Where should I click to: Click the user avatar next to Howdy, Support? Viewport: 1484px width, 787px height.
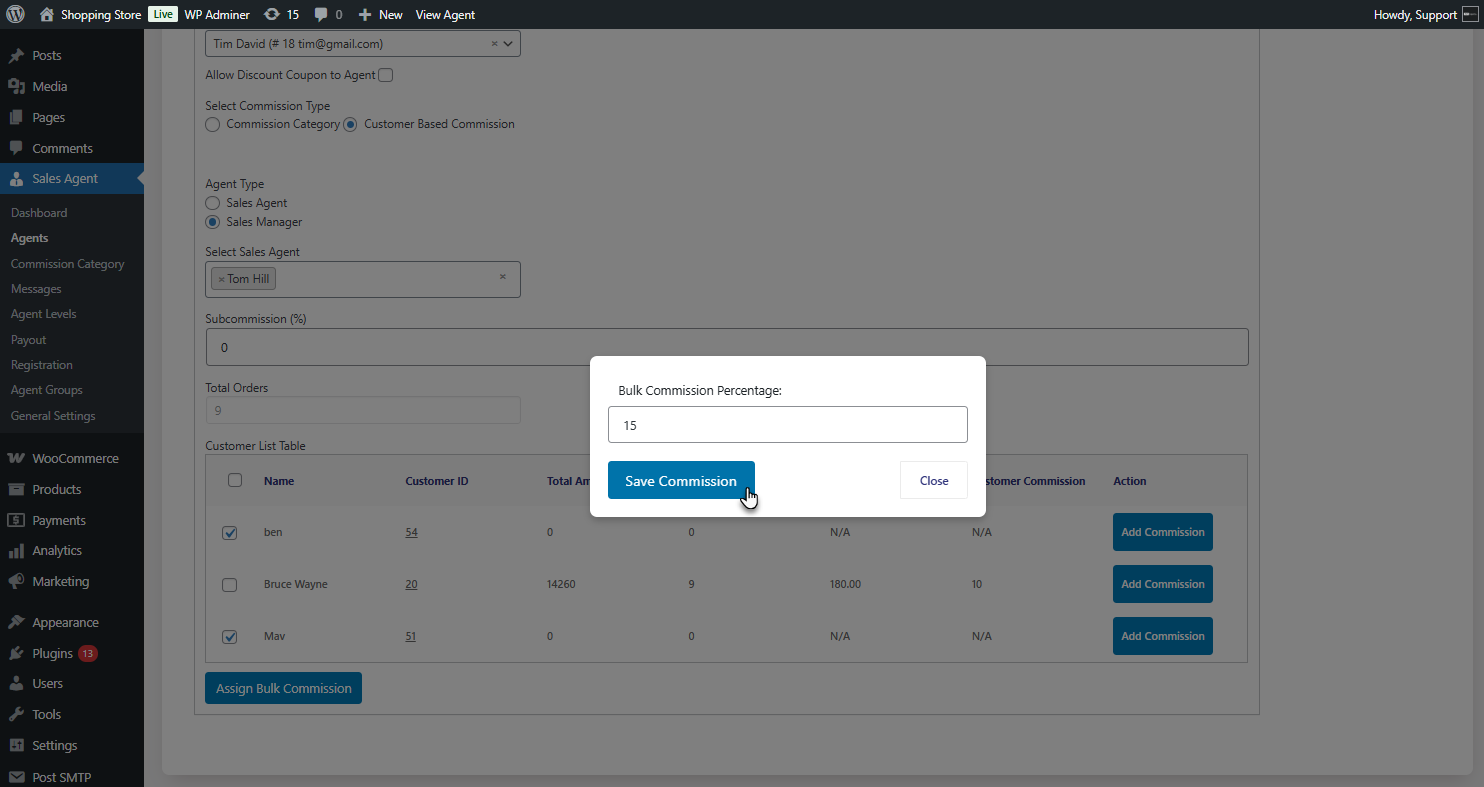click(1470, 15)
